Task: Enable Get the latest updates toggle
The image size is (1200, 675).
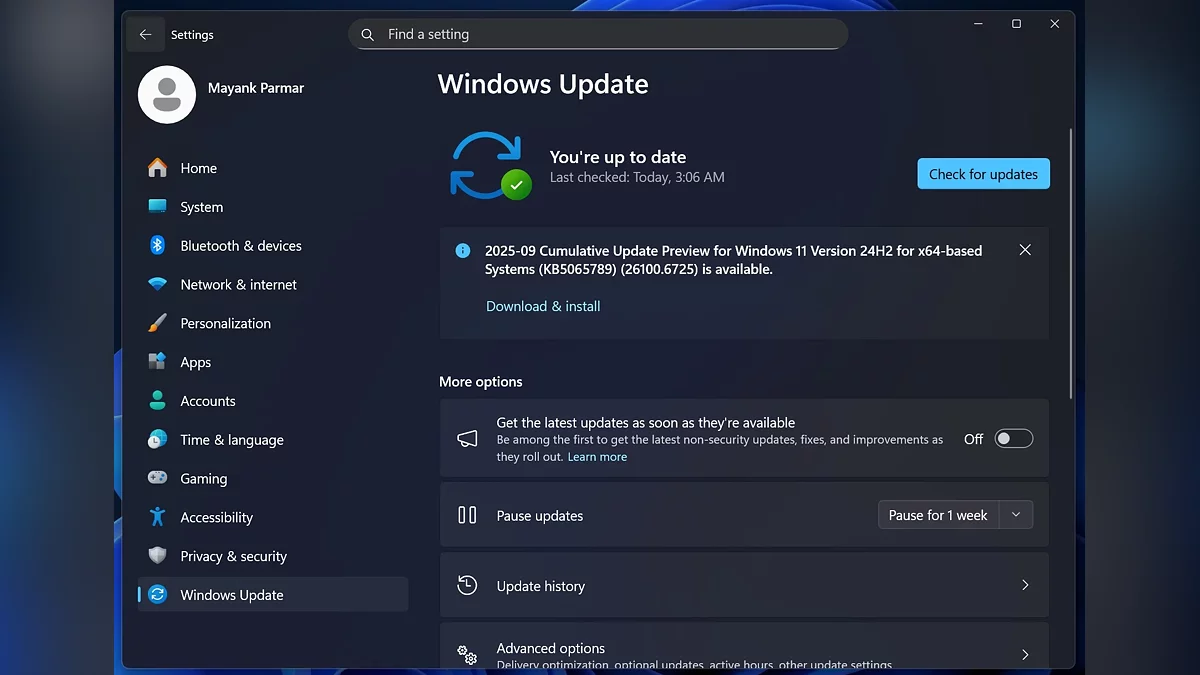Action: [1013, 439]
